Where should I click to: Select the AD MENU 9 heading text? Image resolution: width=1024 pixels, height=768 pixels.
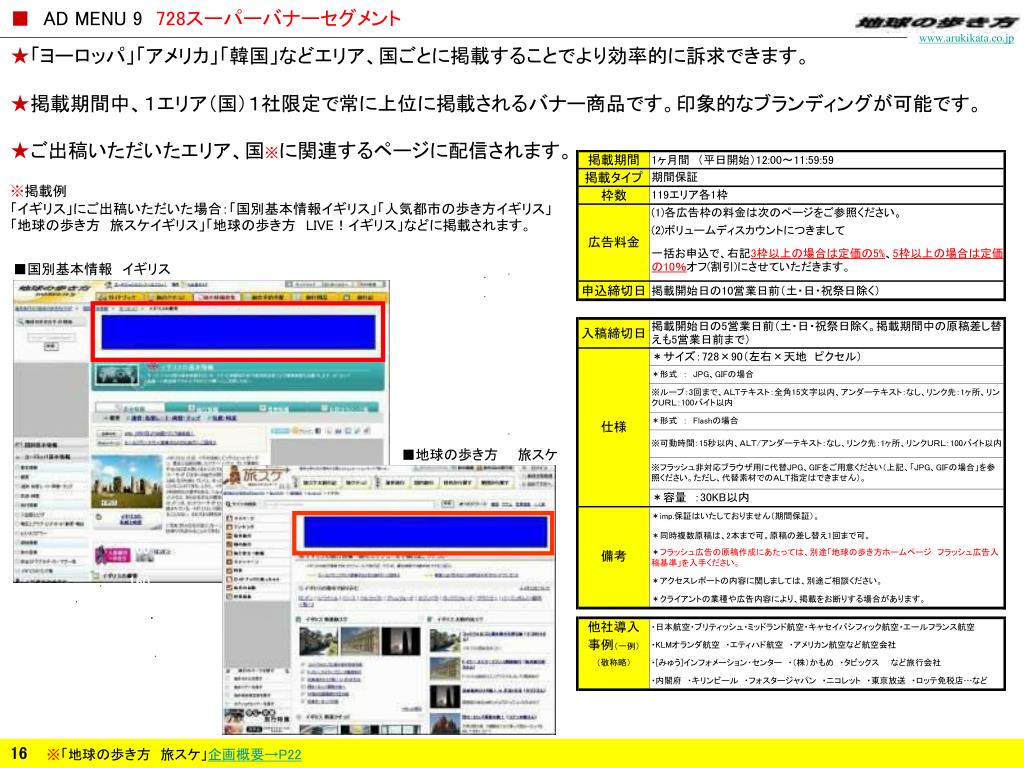[x=93, y=18]
